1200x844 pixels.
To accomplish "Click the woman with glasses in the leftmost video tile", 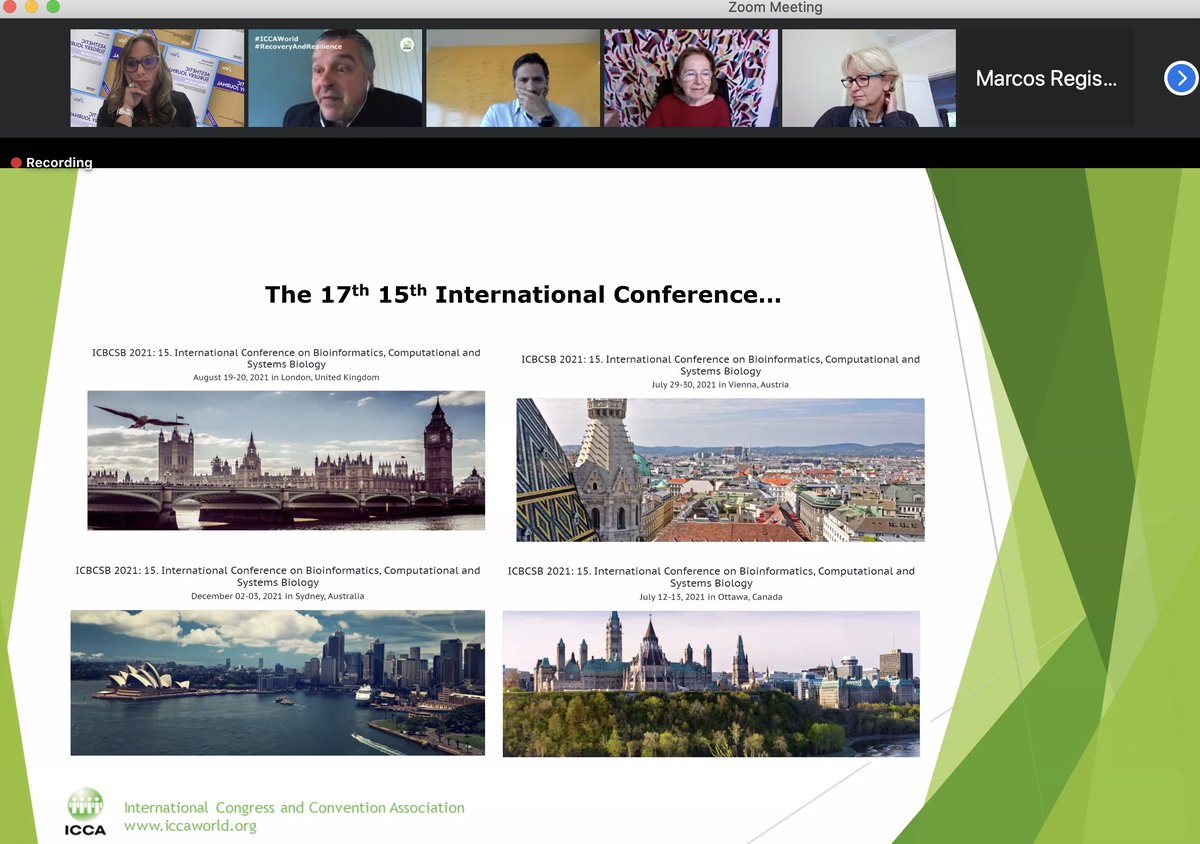I will (156, 77).
